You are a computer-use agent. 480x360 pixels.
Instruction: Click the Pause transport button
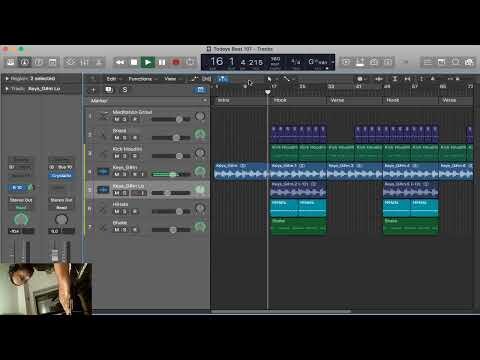tap(162, 62)
